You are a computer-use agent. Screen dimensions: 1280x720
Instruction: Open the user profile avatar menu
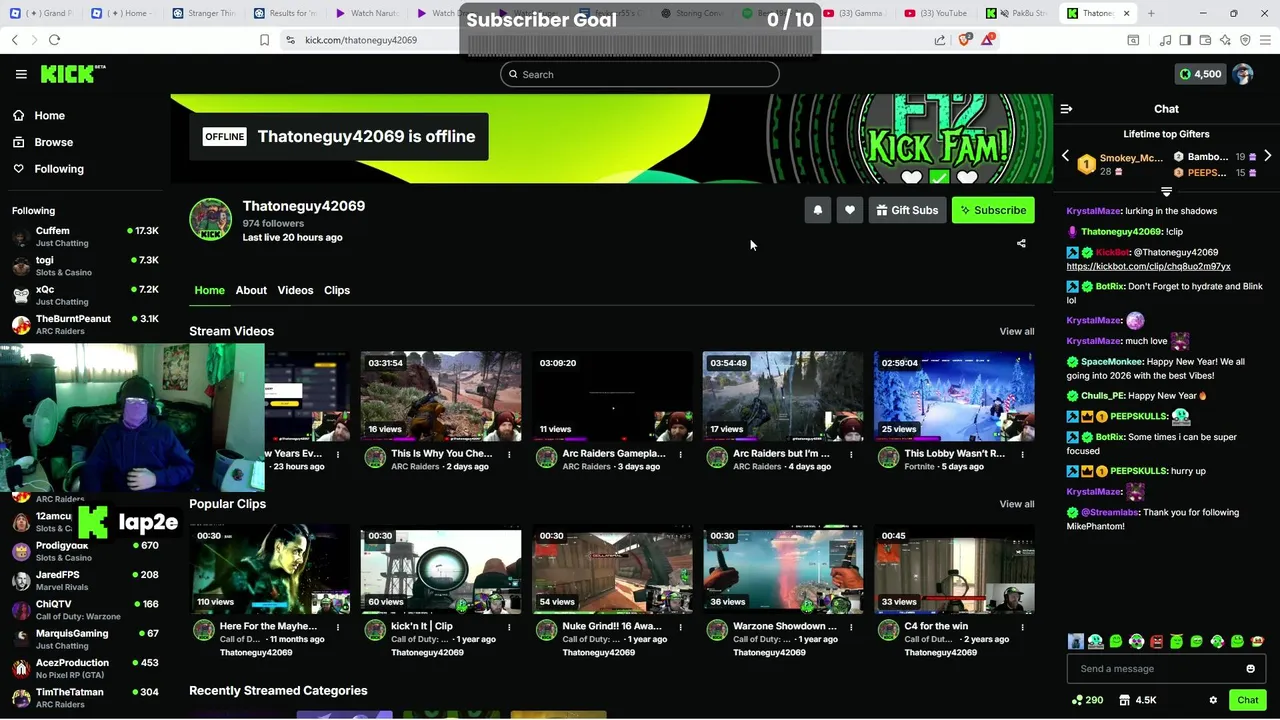[1243, 74]
